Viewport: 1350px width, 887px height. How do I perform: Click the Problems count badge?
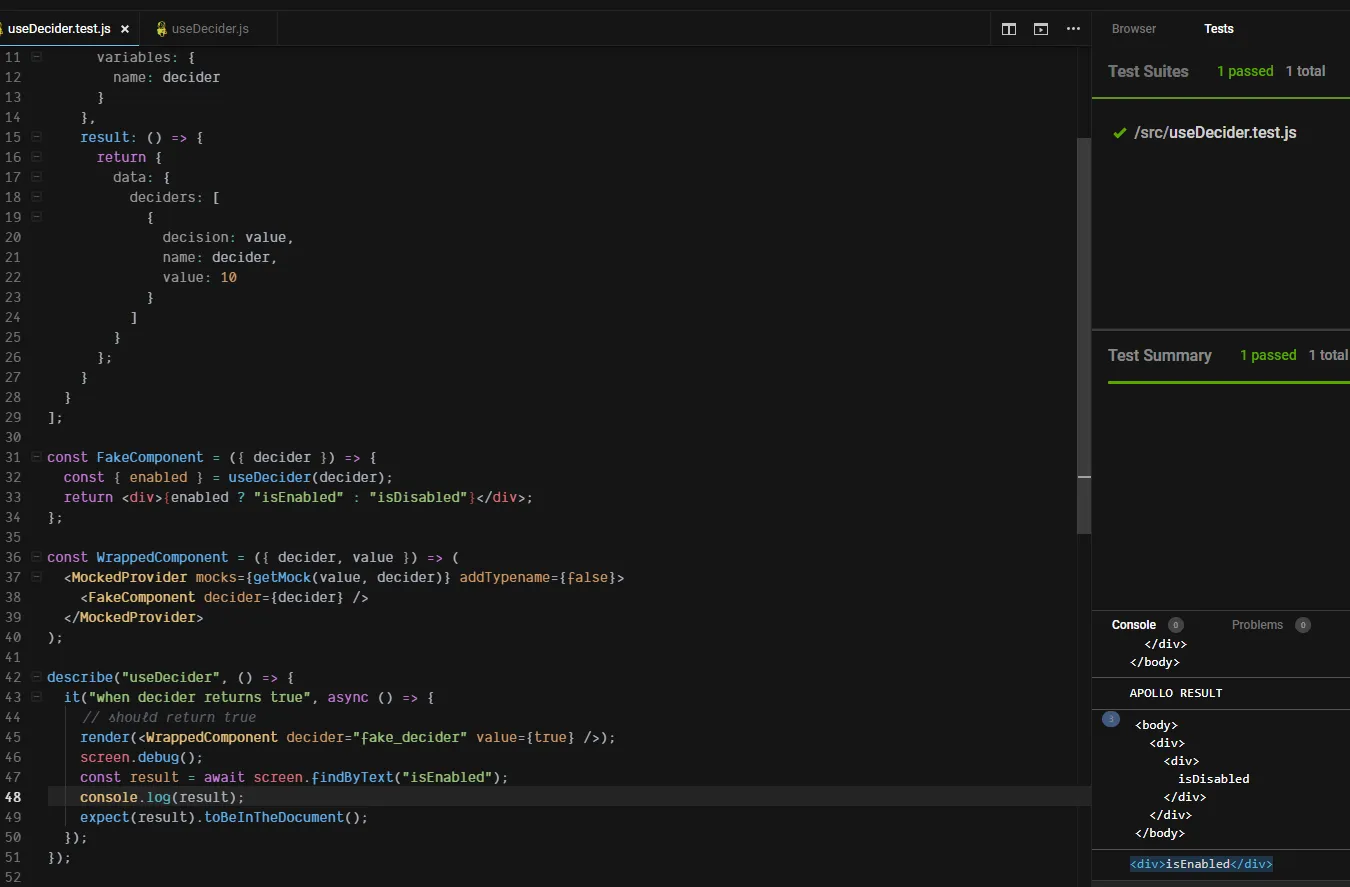1302,625
